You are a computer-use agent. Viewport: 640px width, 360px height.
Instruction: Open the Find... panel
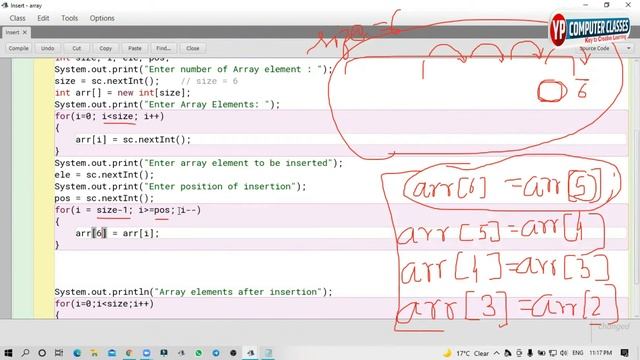pos(164,48)
